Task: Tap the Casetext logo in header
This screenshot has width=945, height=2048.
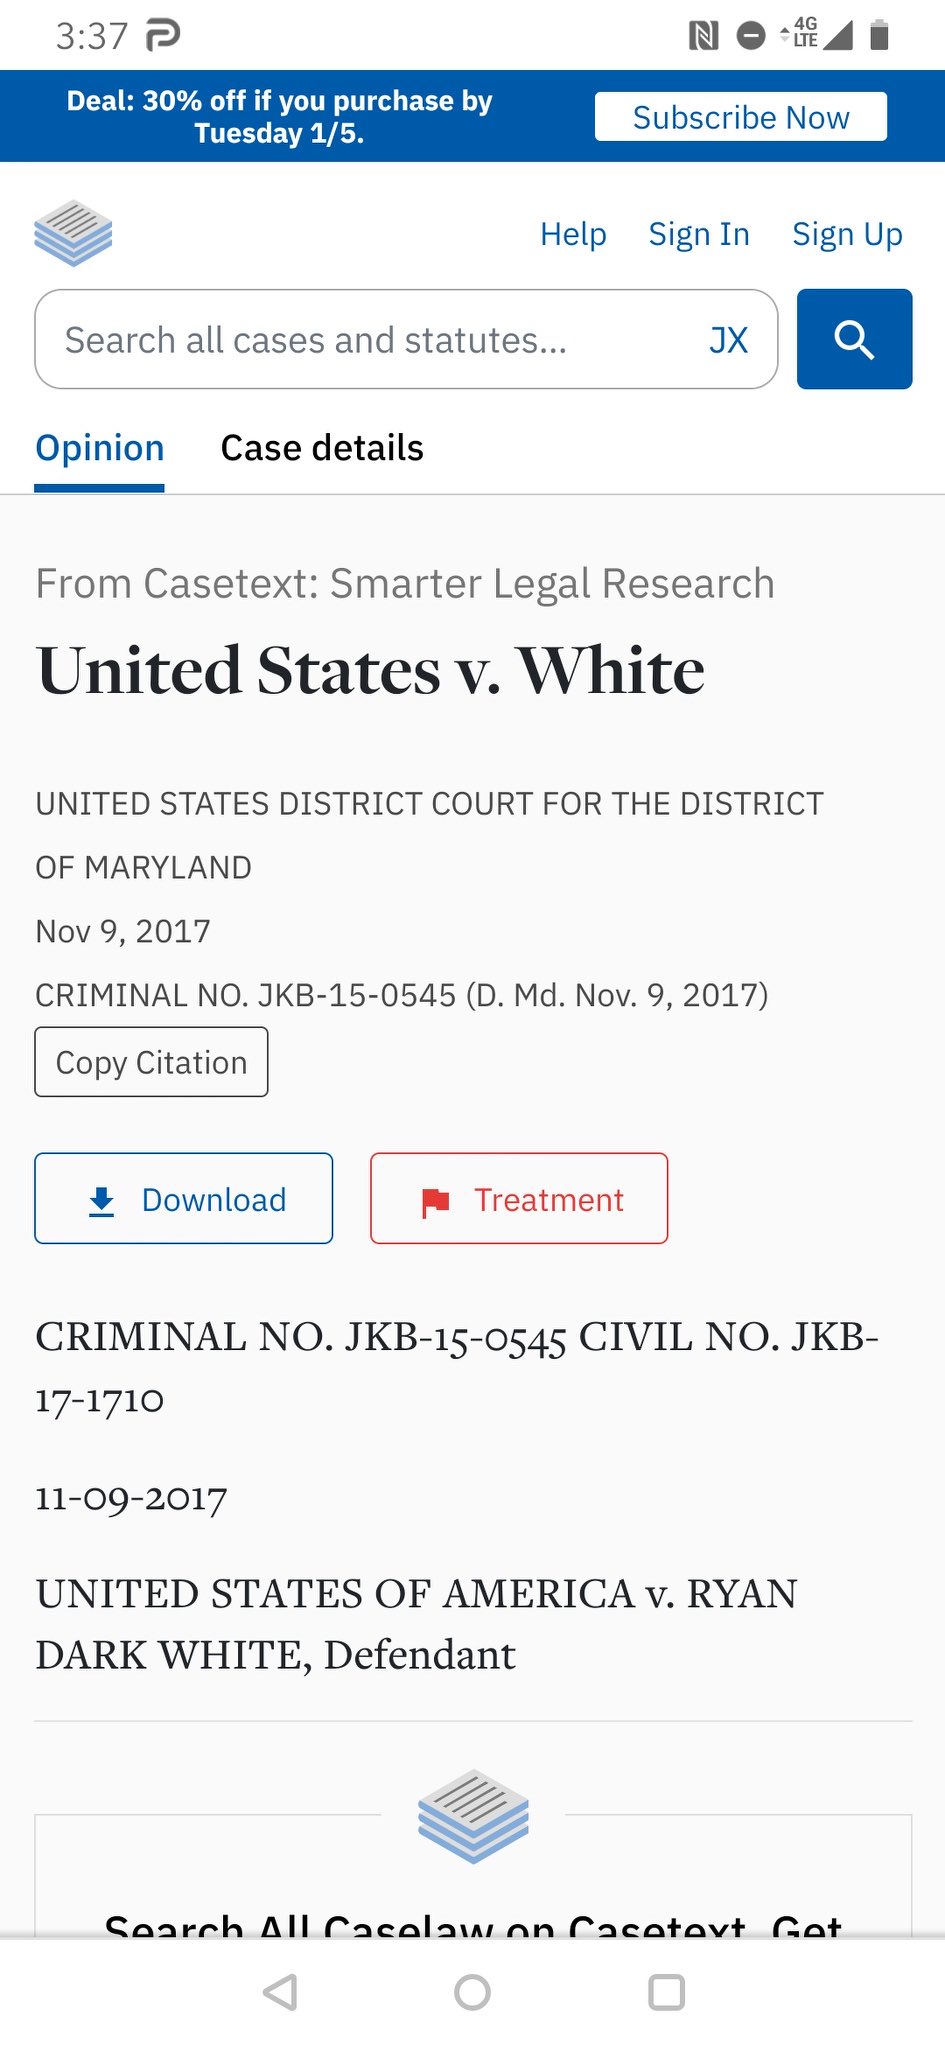Action: click(73, 234)
